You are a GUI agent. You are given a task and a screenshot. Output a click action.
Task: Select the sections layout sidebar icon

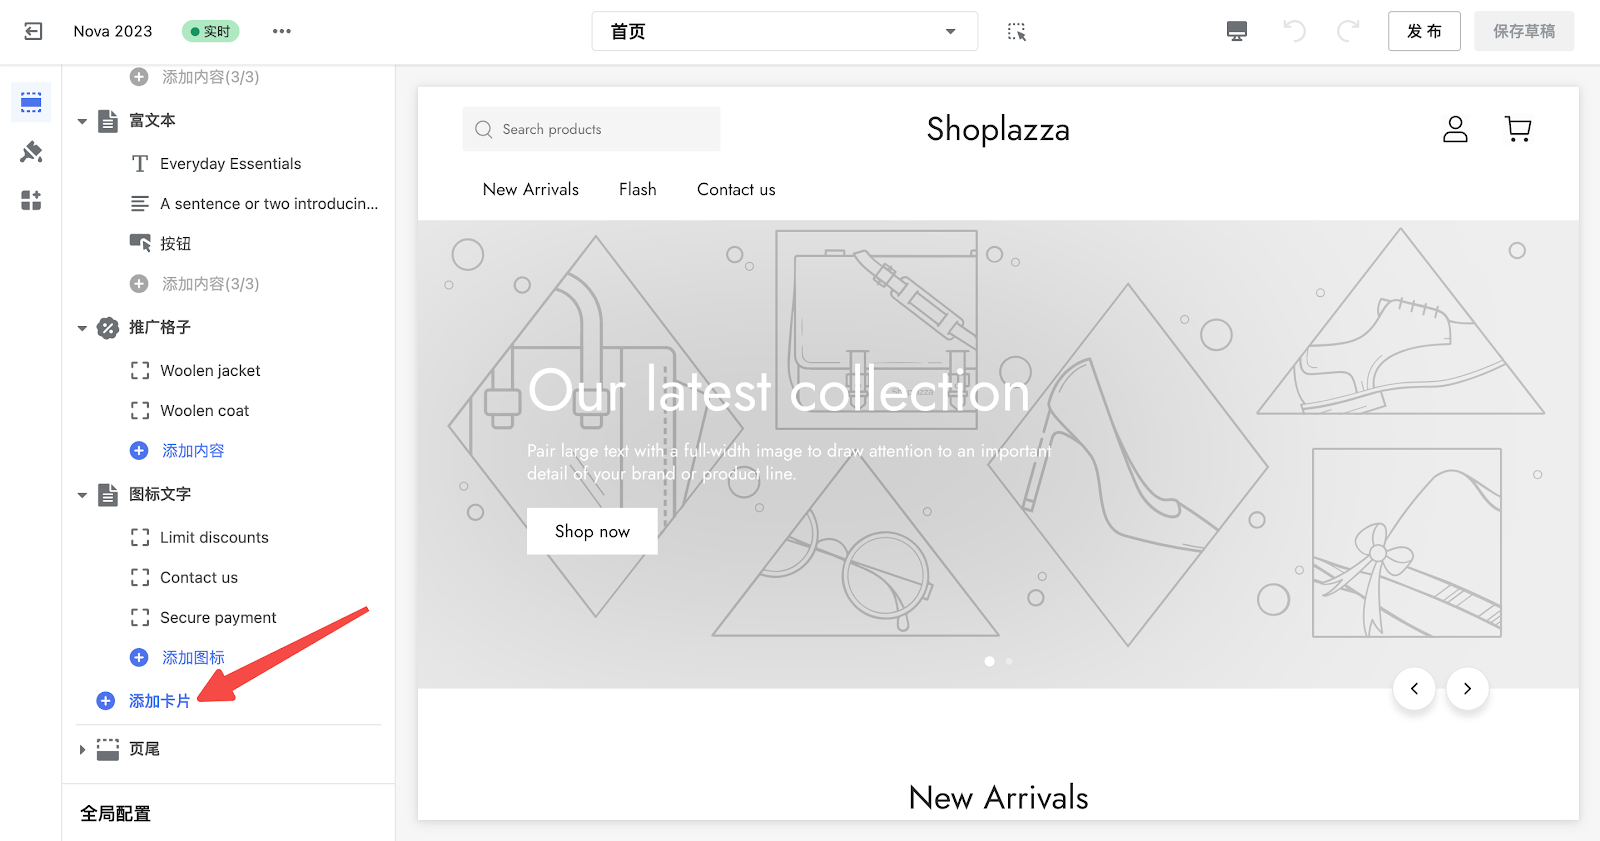(x=31, y=102)
